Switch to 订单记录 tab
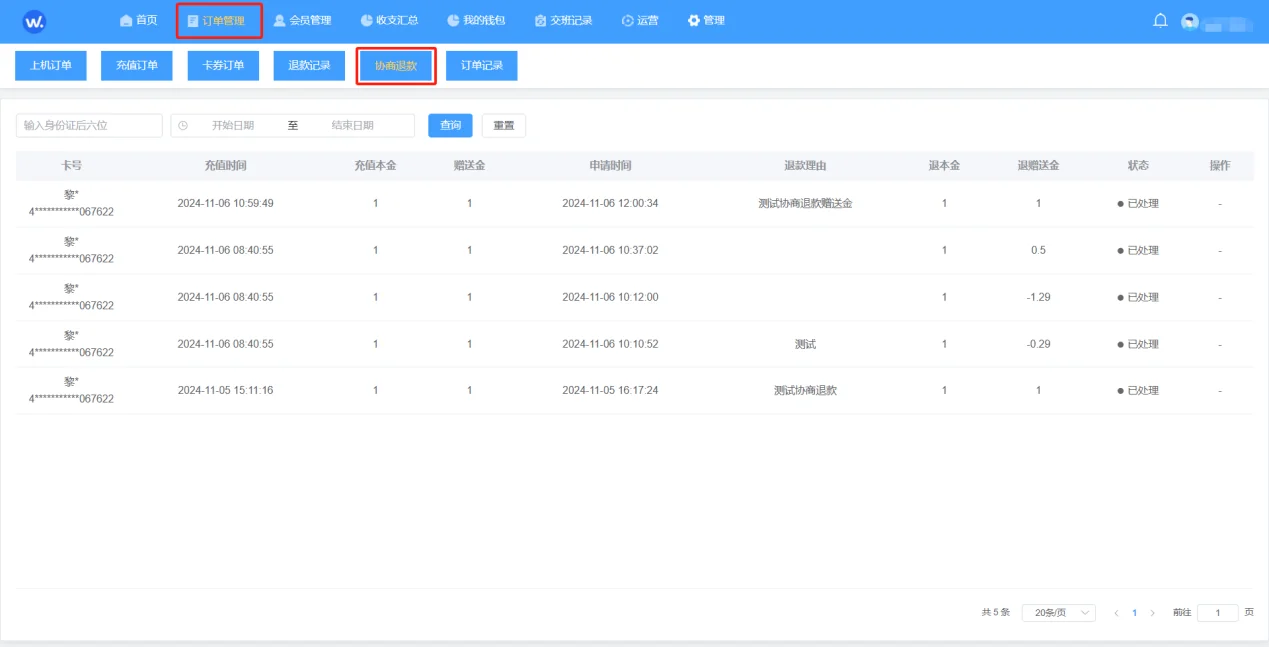The width and height of the screenshot is (1269, 647). (x=482, y=66)
